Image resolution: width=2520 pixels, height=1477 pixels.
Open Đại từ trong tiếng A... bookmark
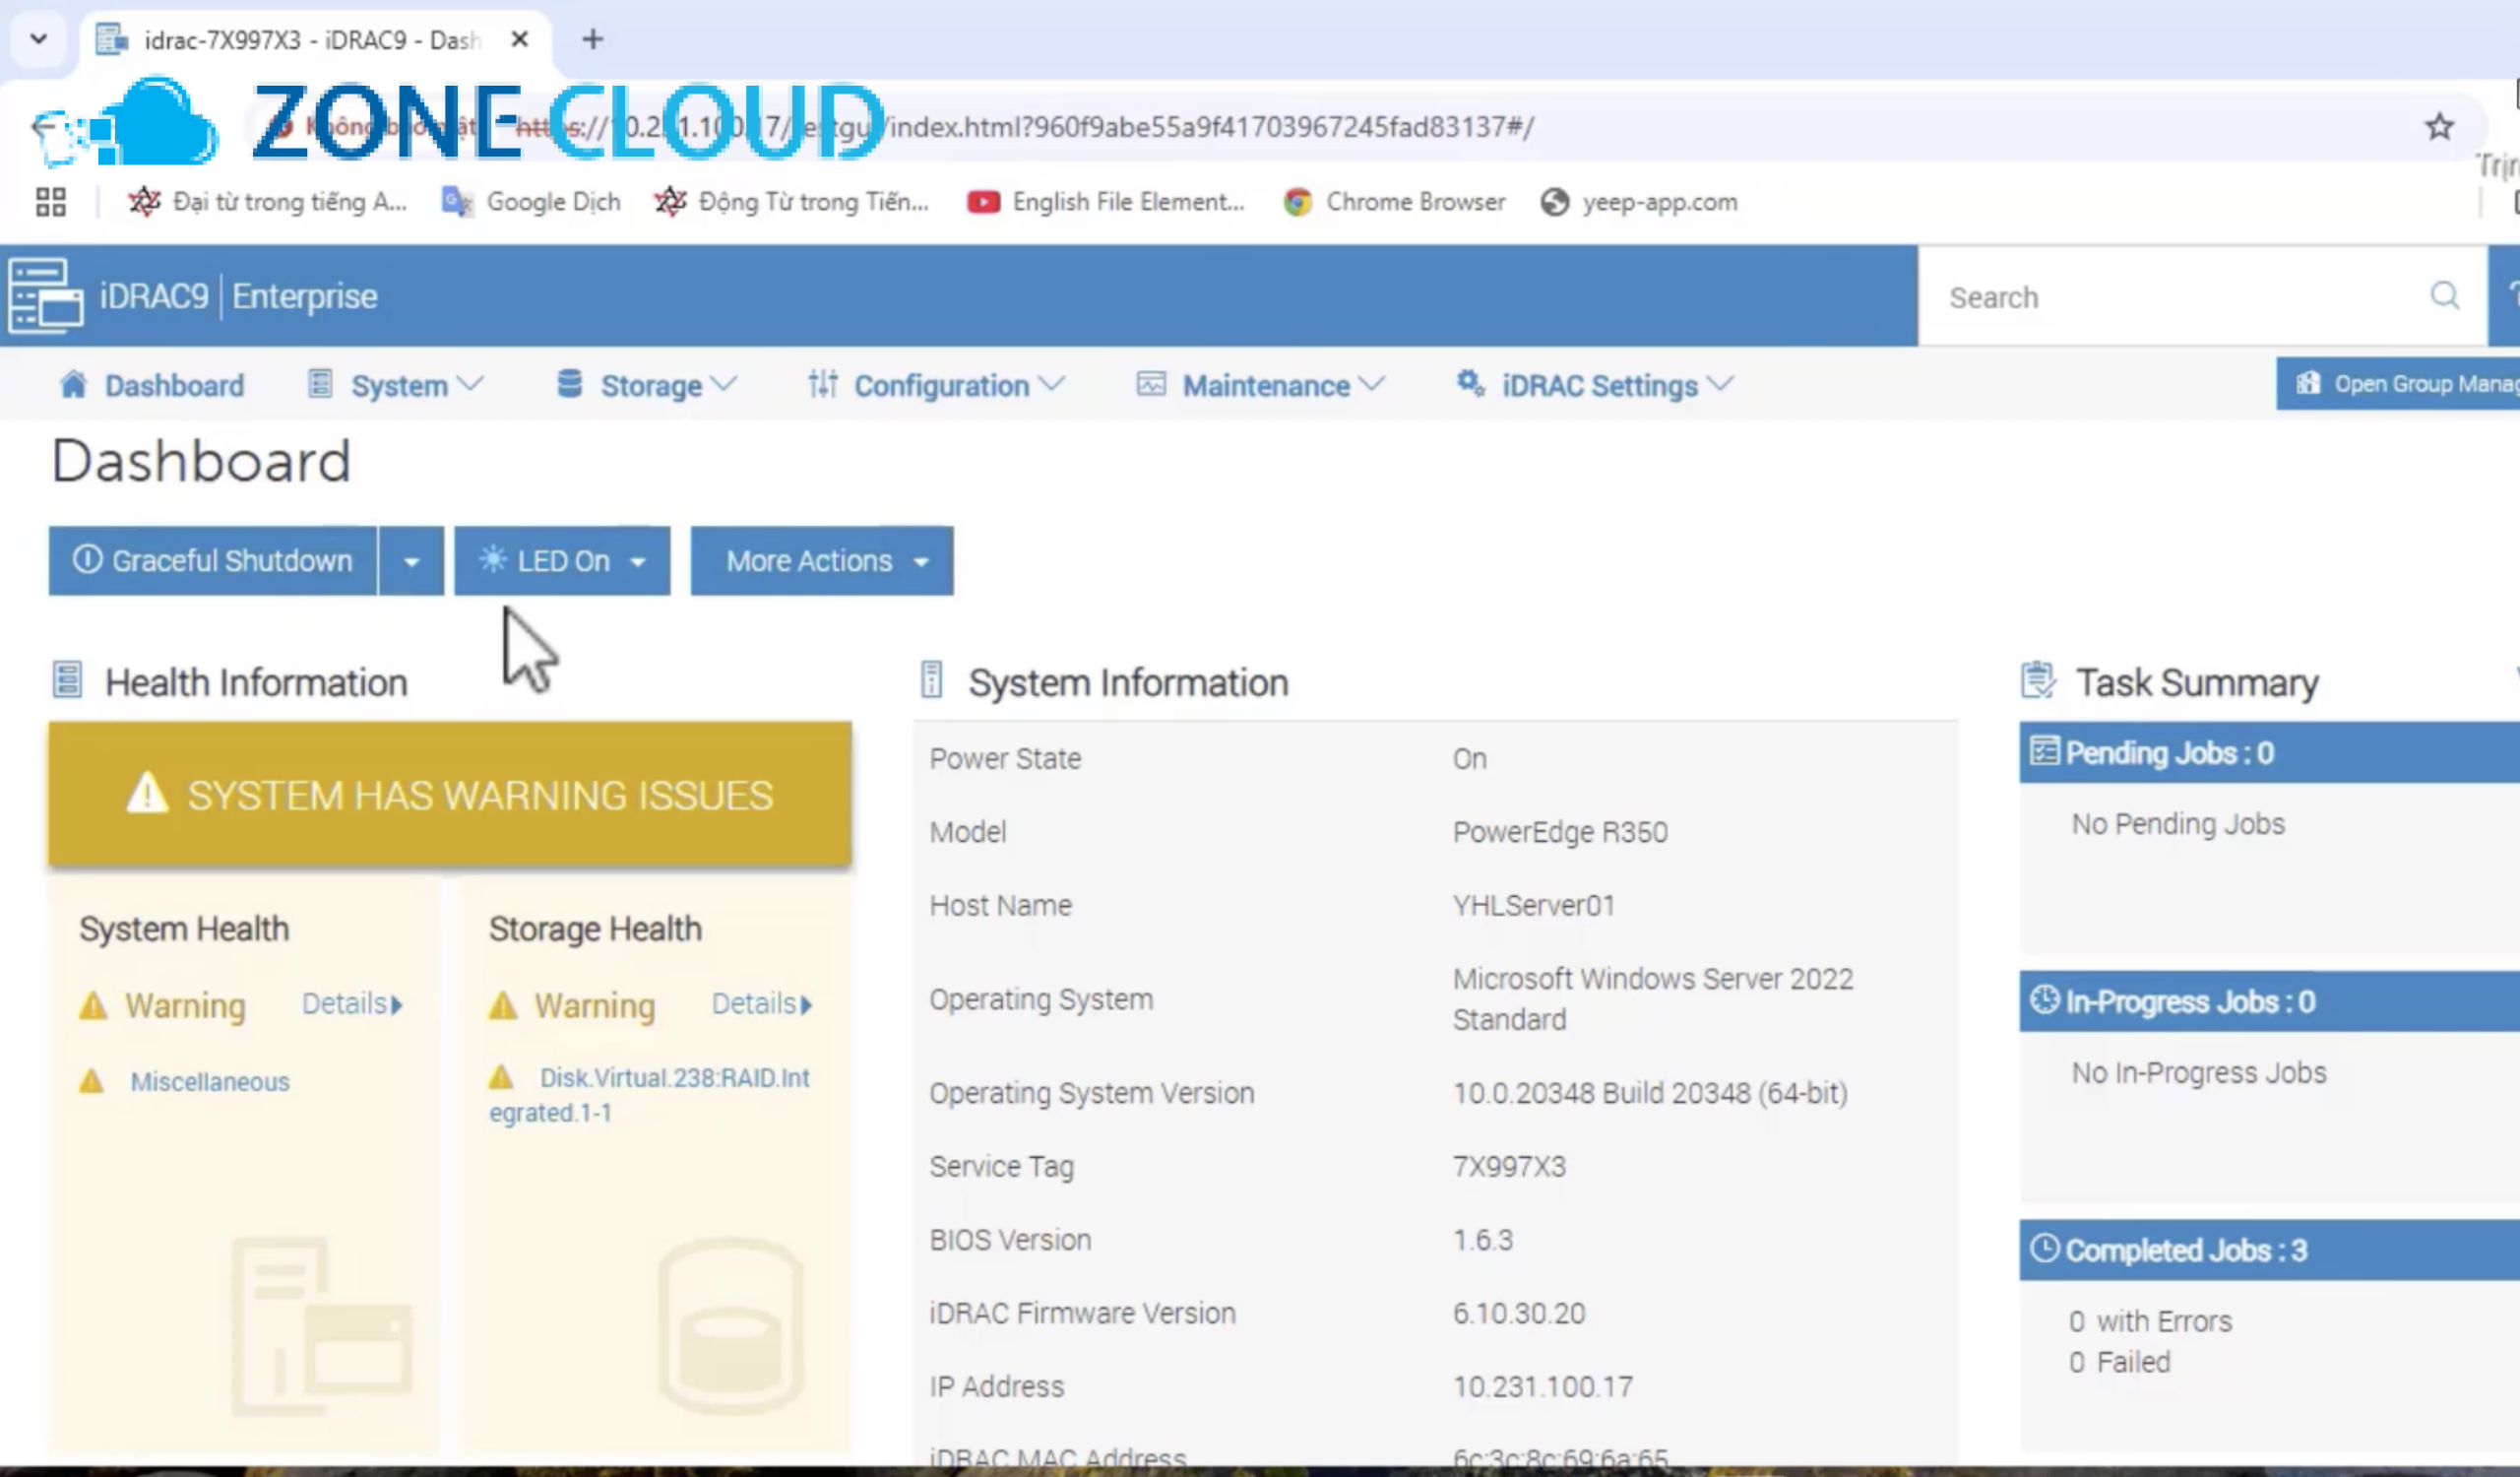click(x=268, y=202)
